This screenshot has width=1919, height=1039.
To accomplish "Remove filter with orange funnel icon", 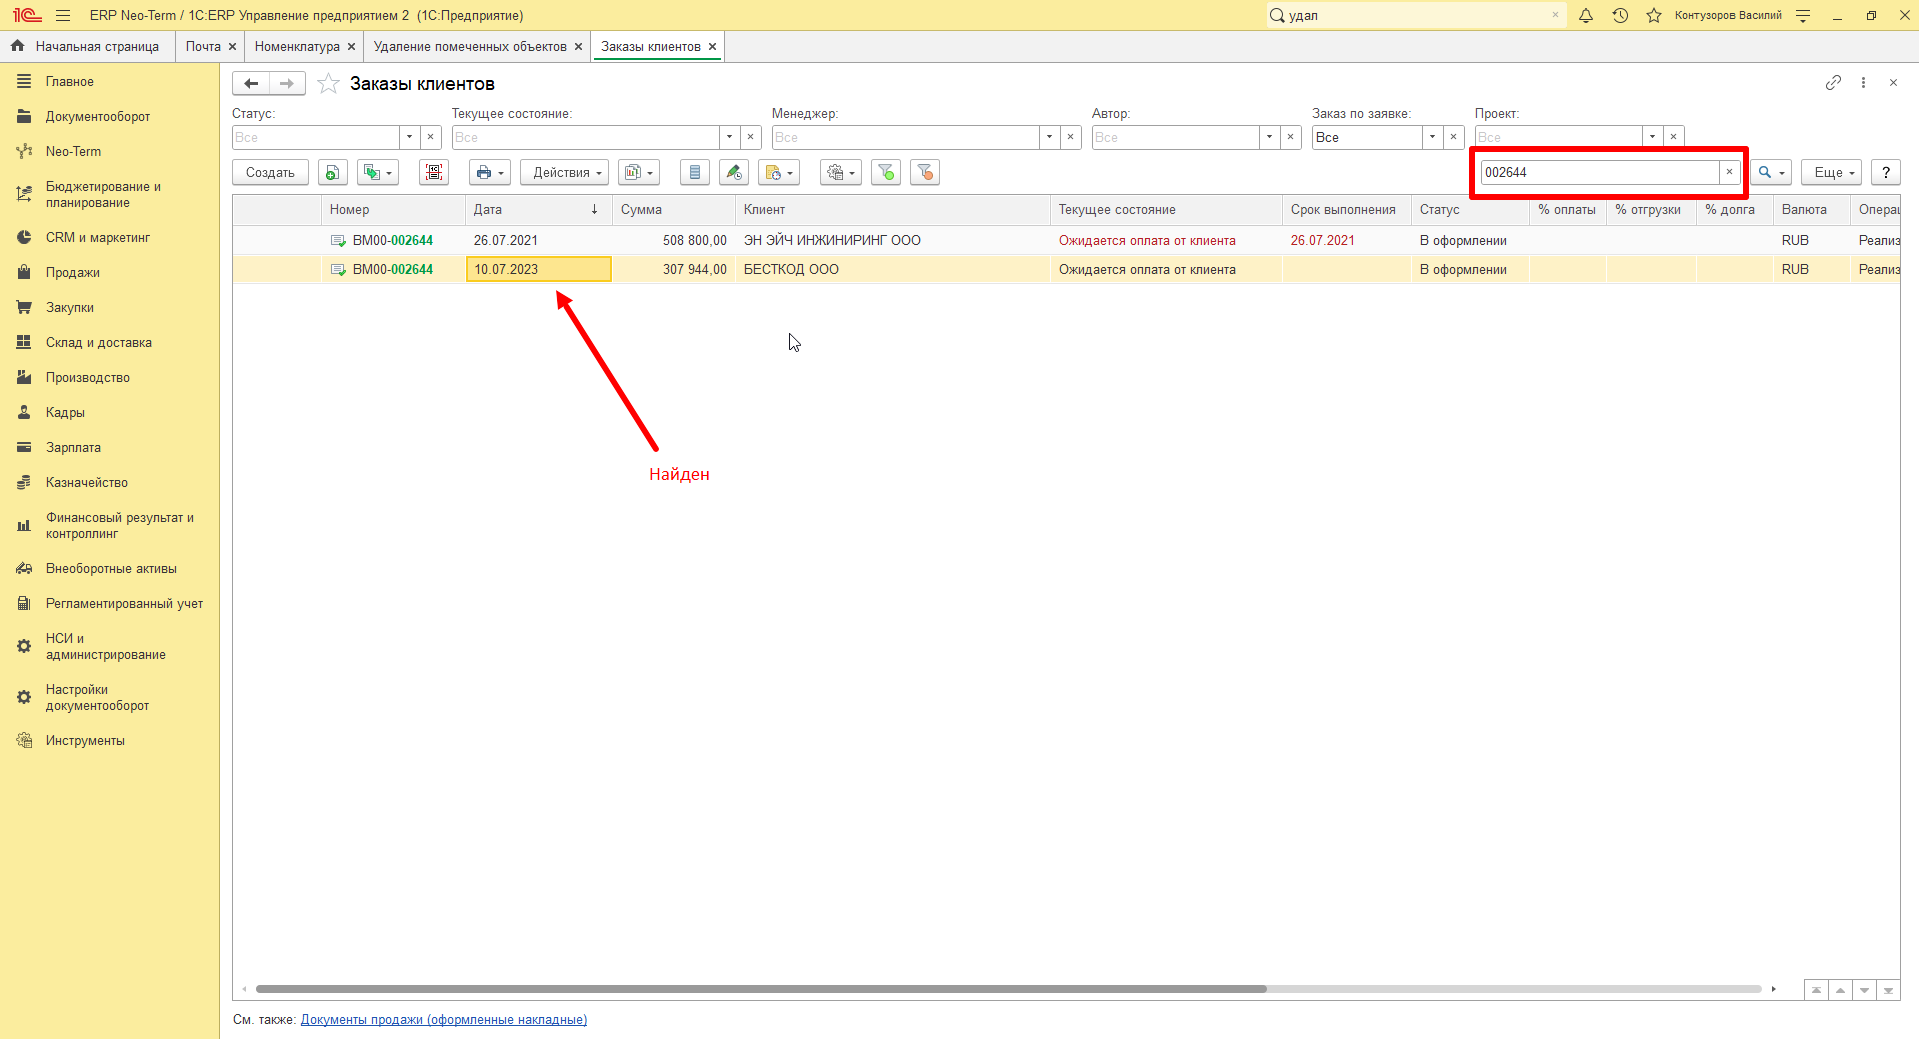I will click(925, 172).
